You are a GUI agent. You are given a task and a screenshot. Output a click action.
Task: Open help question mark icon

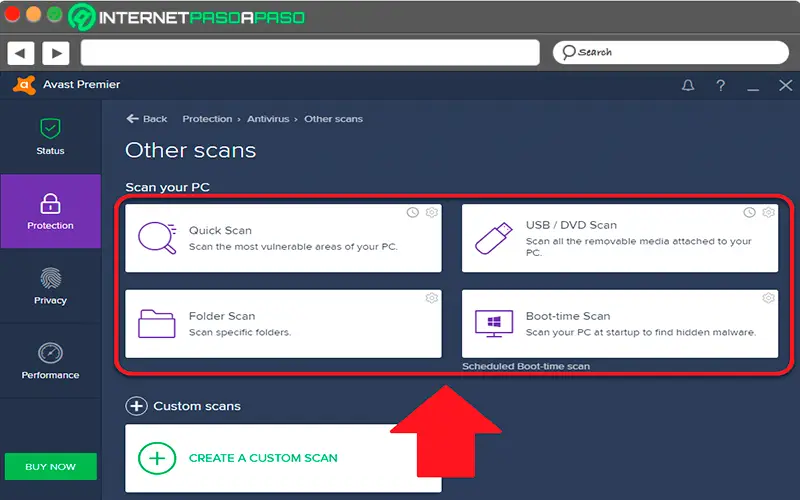click(x=720, y=85)
